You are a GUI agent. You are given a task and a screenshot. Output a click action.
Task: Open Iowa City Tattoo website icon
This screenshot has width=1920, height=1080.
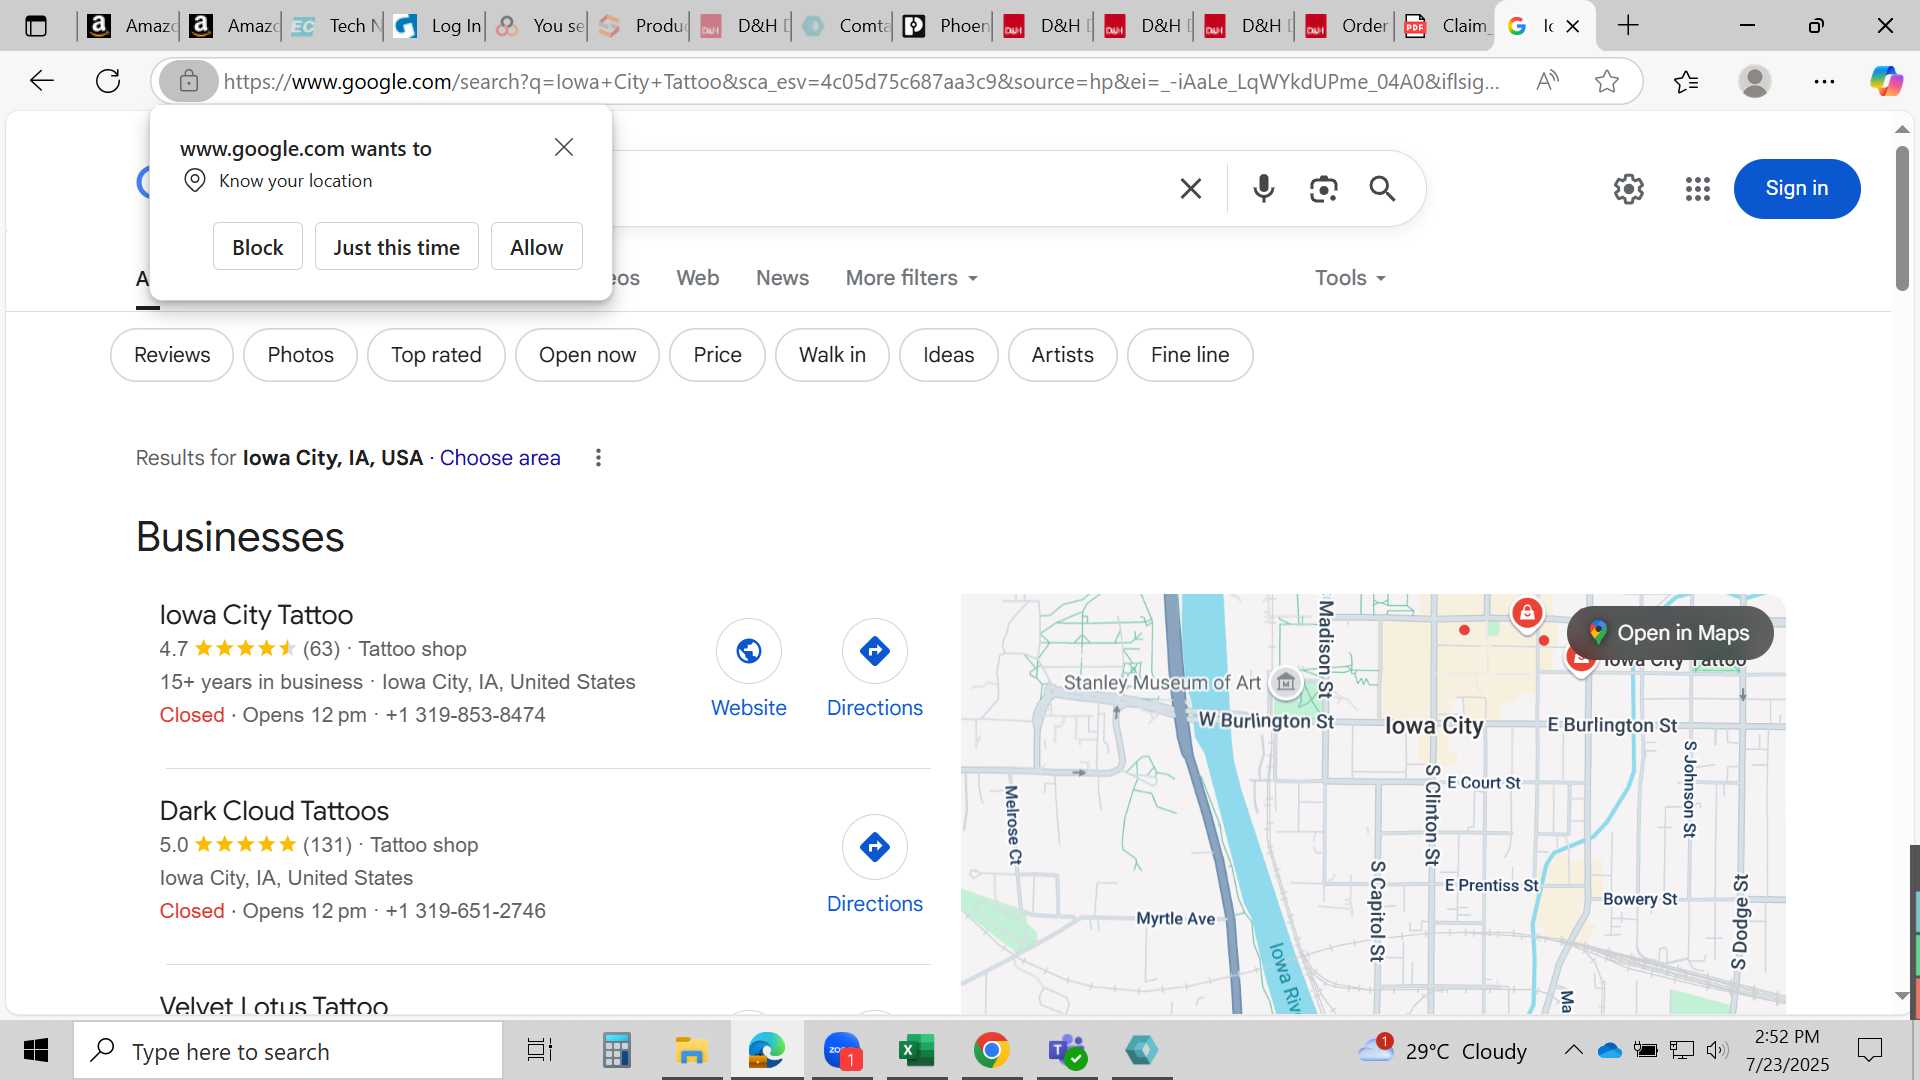point(749,651)
